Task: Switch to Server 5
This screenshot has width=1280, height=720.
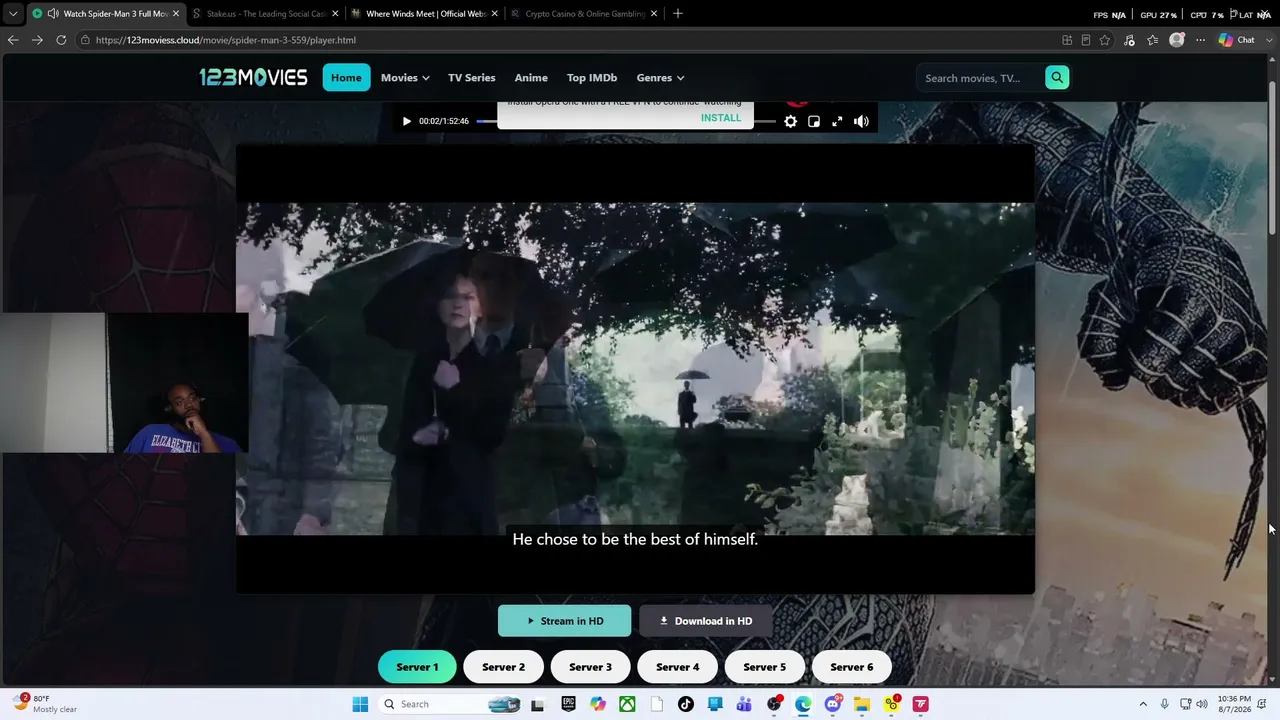Action: 764,667
